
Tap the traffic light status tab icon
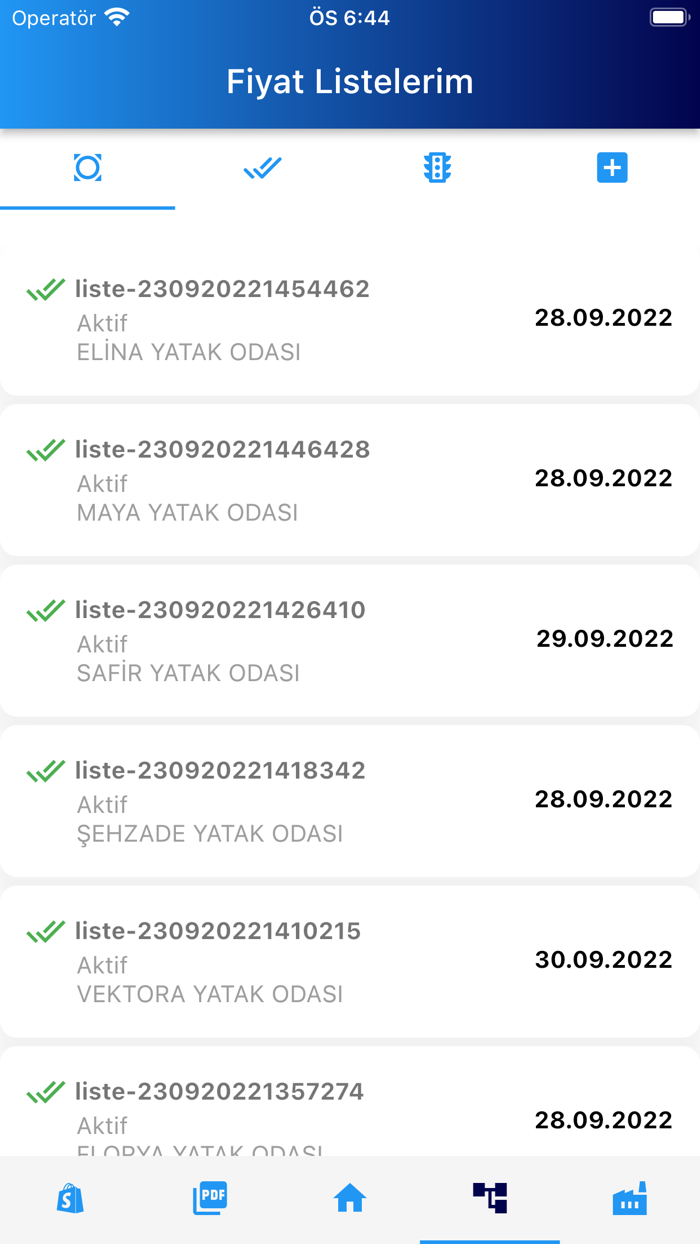point(437,168)
